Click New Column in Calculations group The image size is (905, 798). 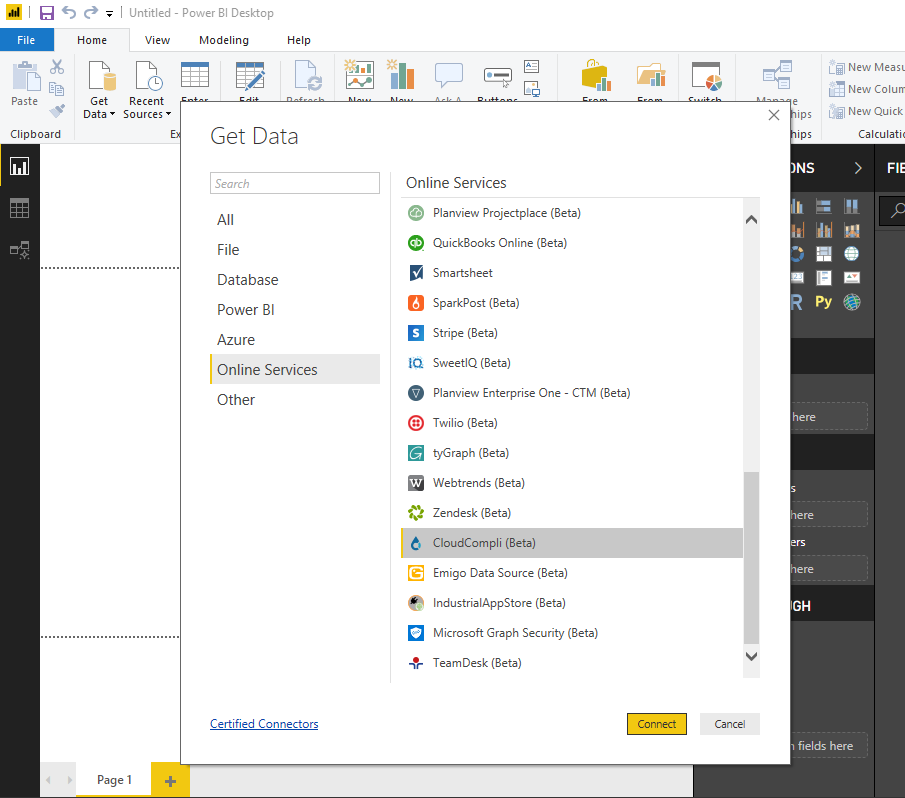(x=866, y=89)
